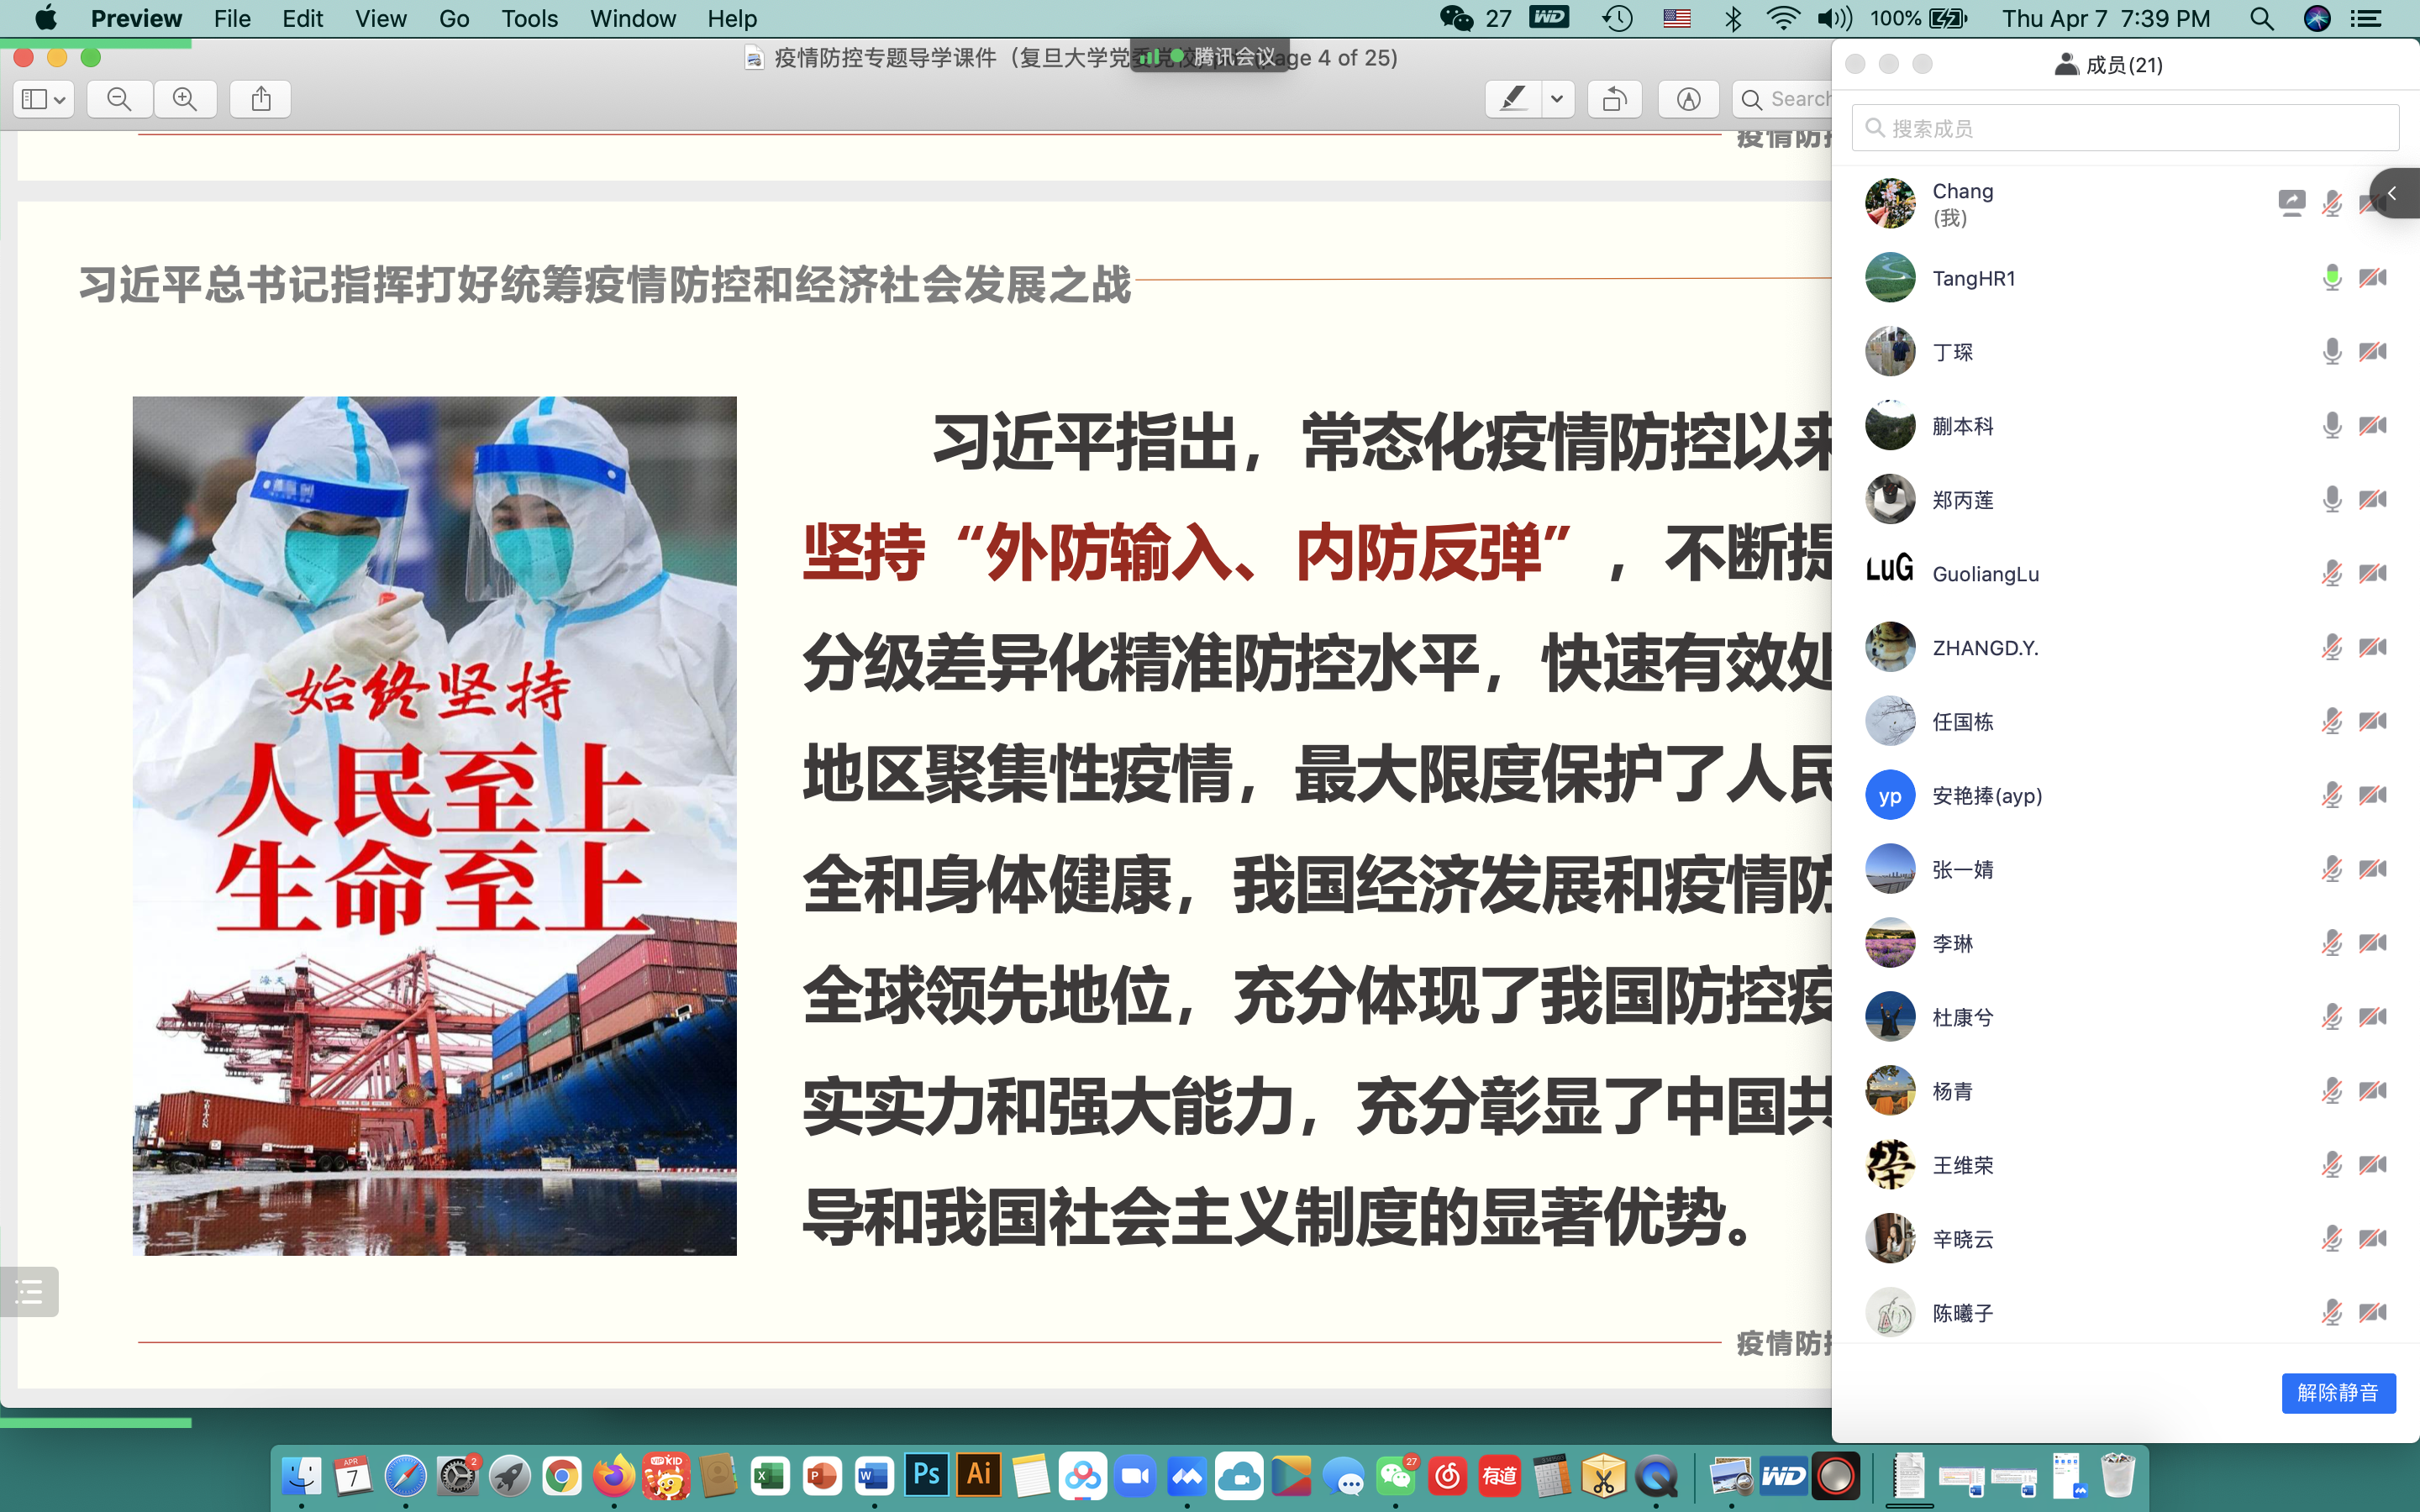
Task: Open the Tools menu in the menu bar
Action: (529, 18)
